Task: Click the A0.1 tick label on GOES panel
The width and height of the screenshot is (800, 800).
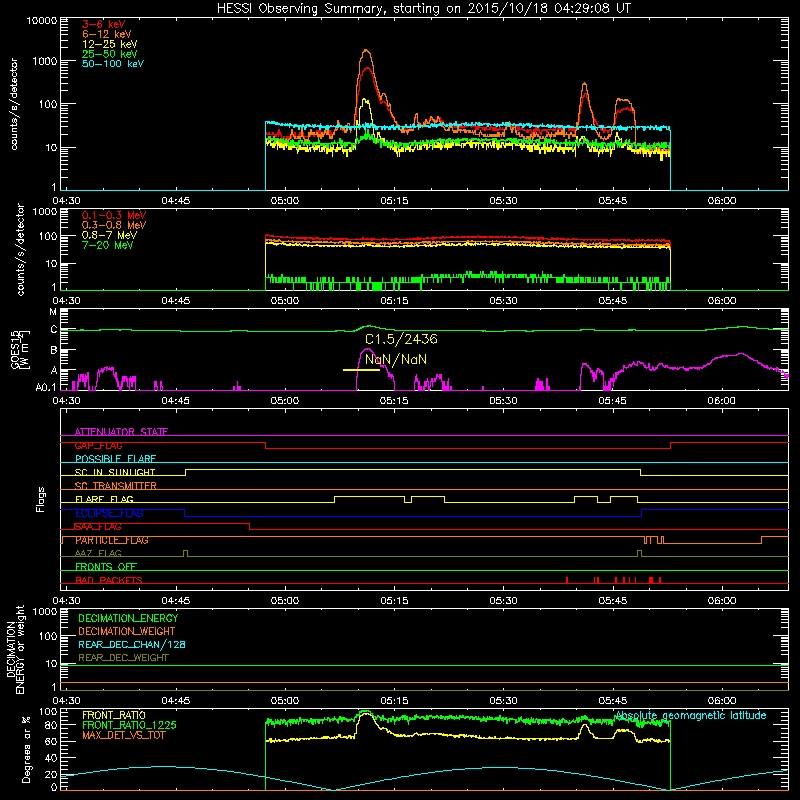Action: tap(46, 388)
